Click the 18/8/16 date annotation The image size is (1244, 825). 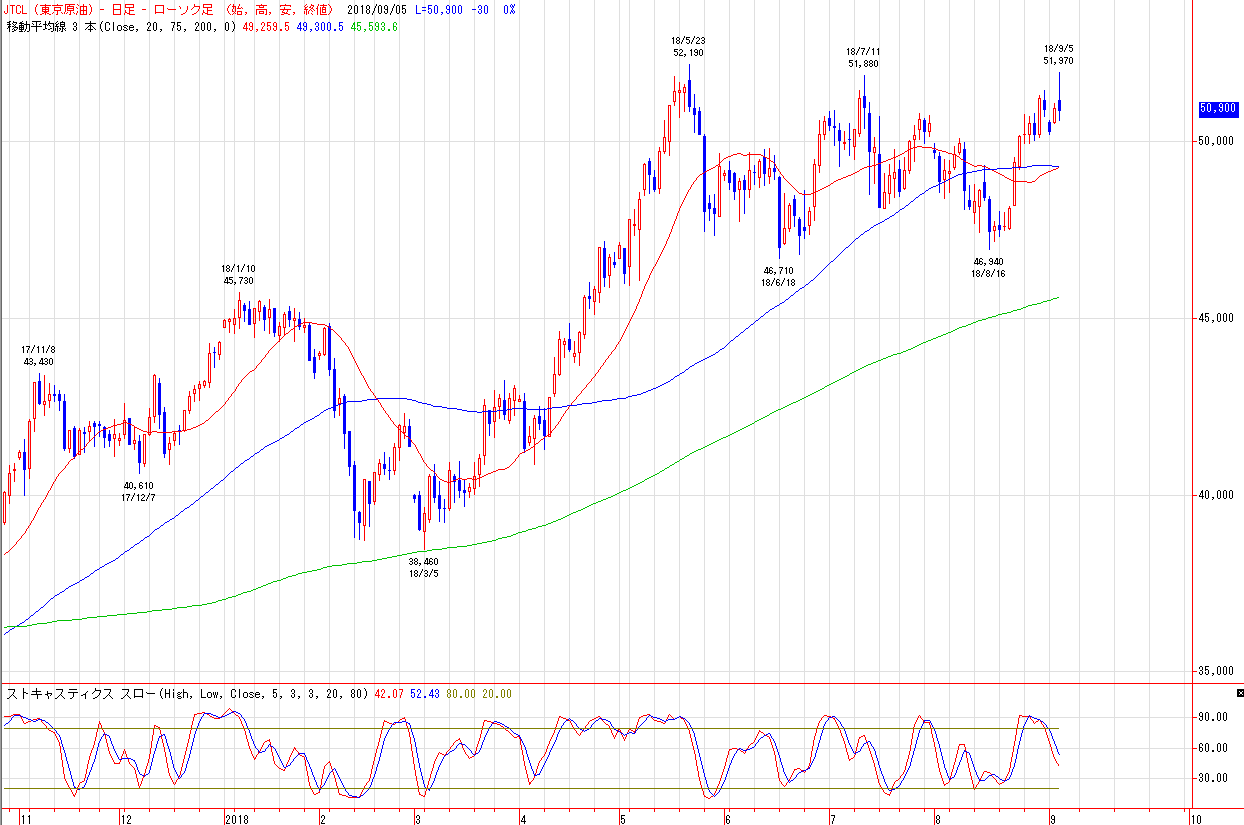[x=988, y=274]
